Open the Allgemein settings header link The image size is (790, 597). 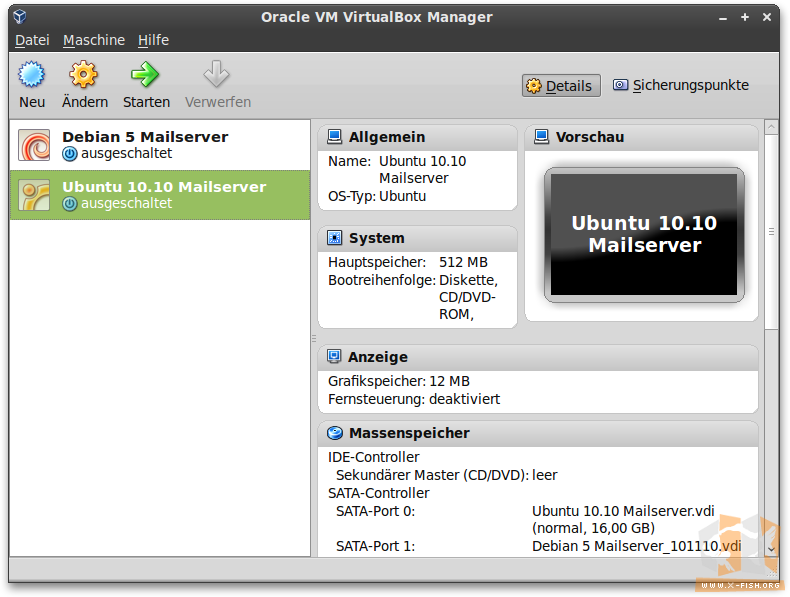tap(387, 137)
